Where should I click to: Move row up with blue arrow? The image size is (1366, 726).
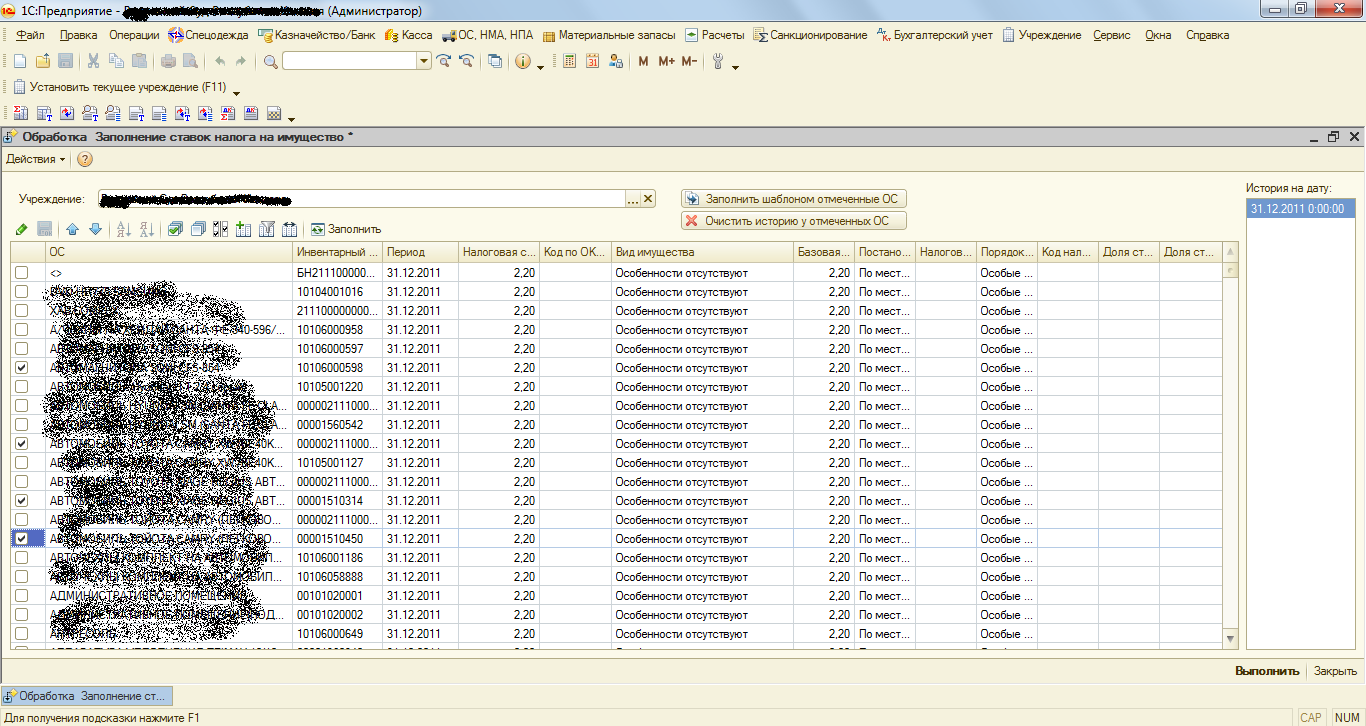pos(73,229)
